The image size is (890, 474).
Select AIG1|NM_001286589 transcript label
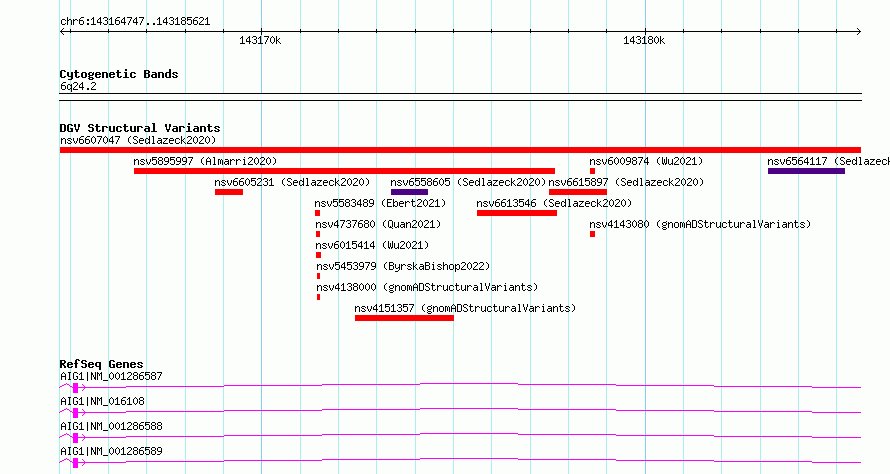tap(111, 451)
